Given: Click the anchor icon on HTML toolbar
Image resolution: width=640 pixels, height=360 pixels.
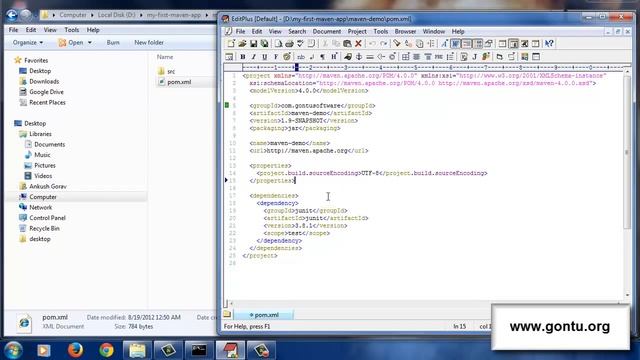Looking at the screenshot, I should click(359, 57).
